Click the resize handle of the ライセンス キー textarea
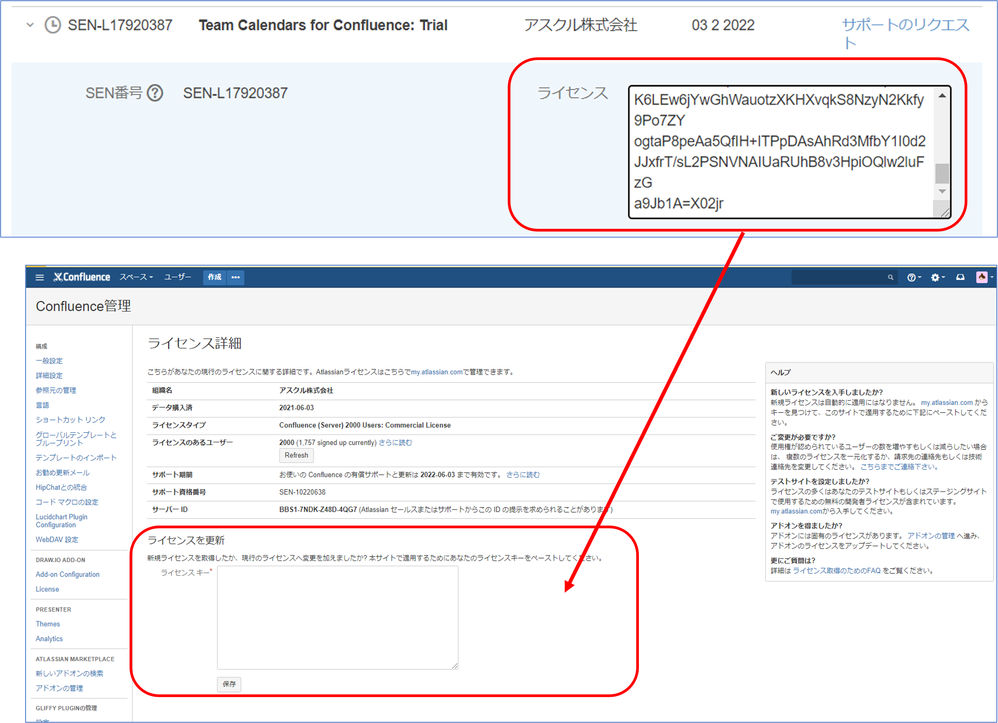This screenshot has width=998, height=723. click(454, 666)
